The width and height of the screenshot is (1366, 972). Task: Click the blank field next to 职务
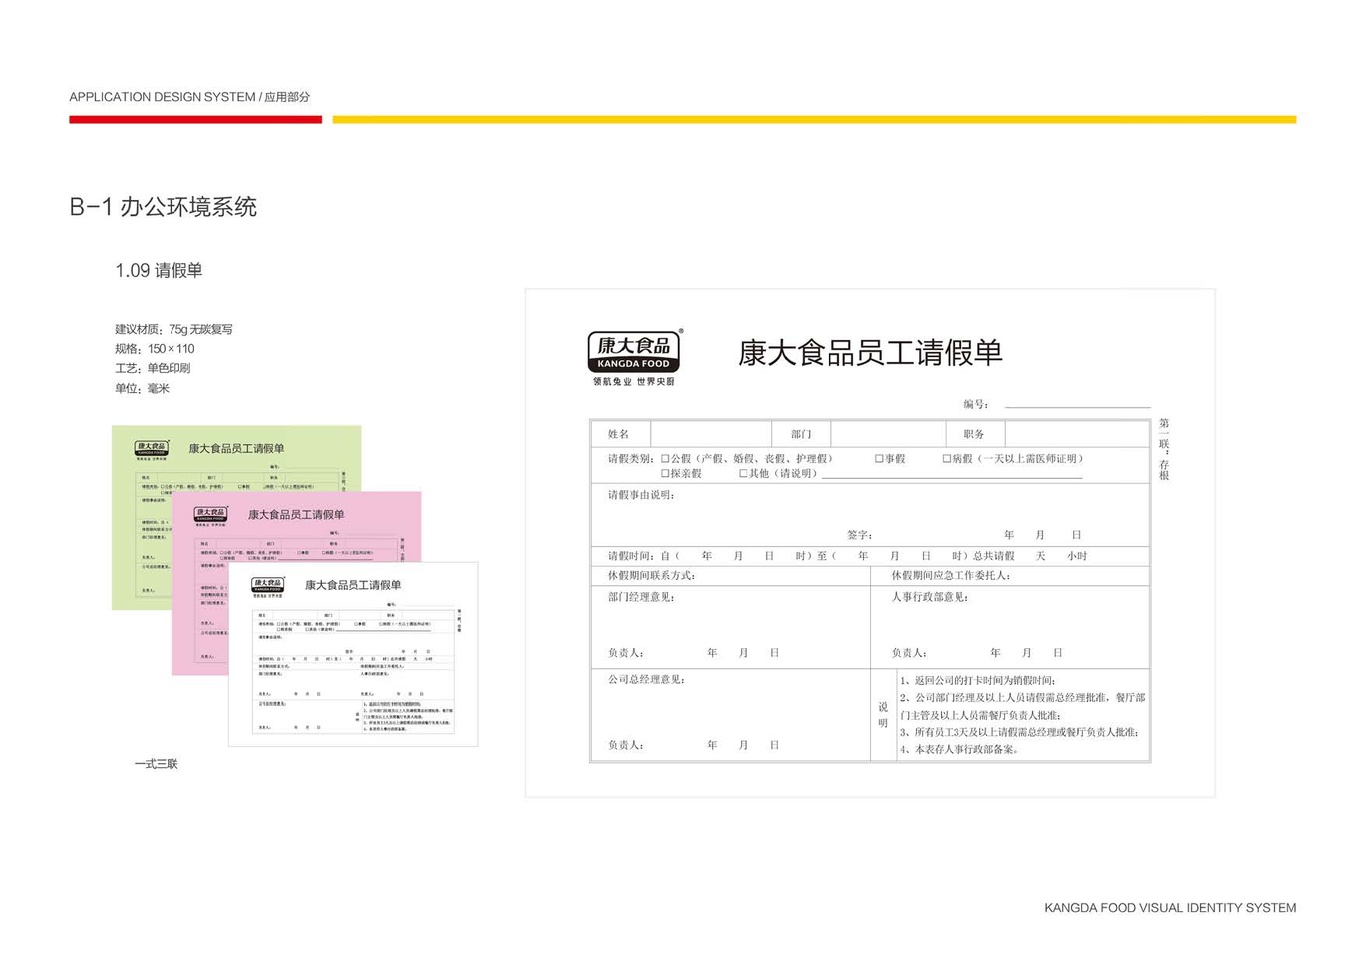(1076, 434)
